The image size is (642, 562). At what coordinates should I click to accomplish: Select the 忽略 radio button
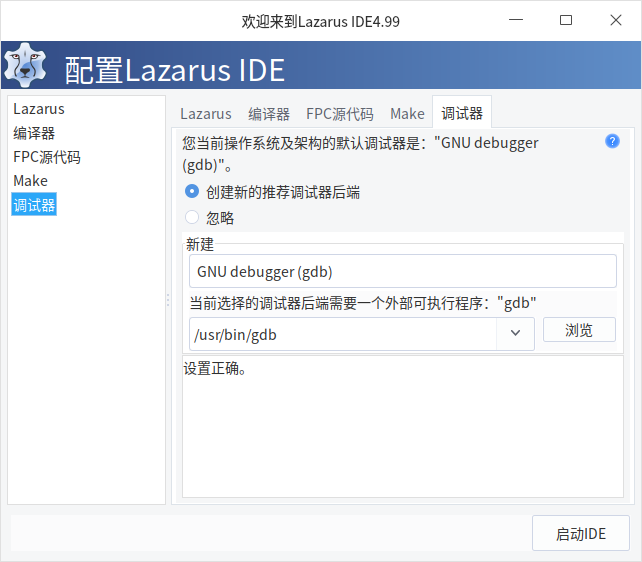pyautogui.click(x=192, y=217)
